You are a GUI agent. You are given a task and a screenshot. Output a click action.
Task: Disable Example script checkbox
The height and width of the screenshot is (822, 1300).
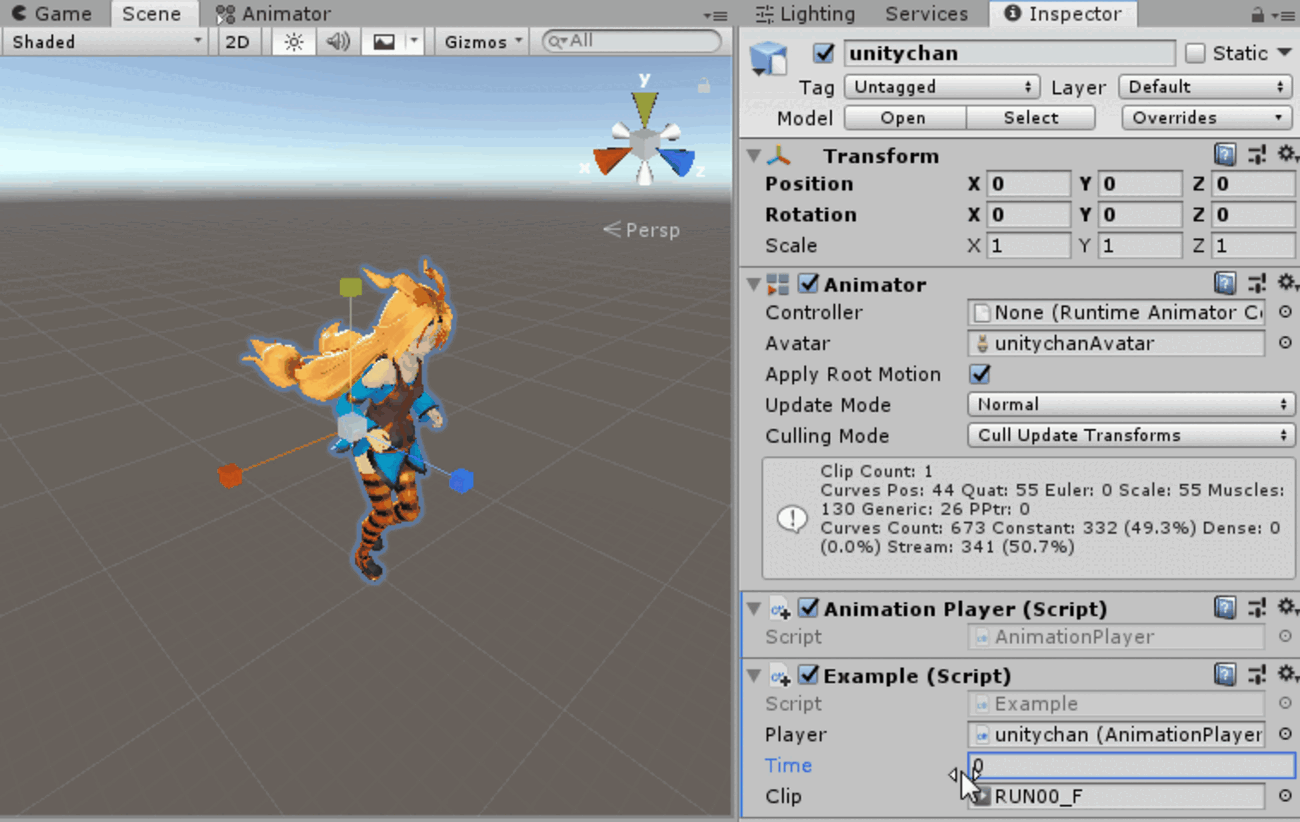point(808,675)
